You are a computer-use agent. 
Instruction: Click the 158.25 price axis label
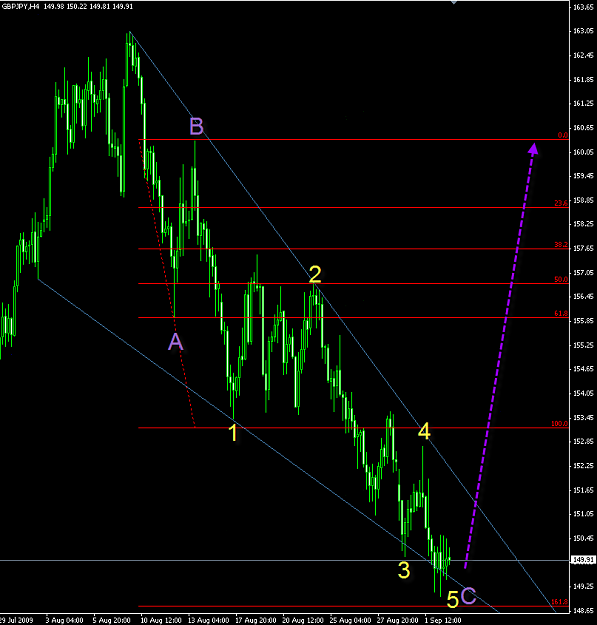click(583, 224)
